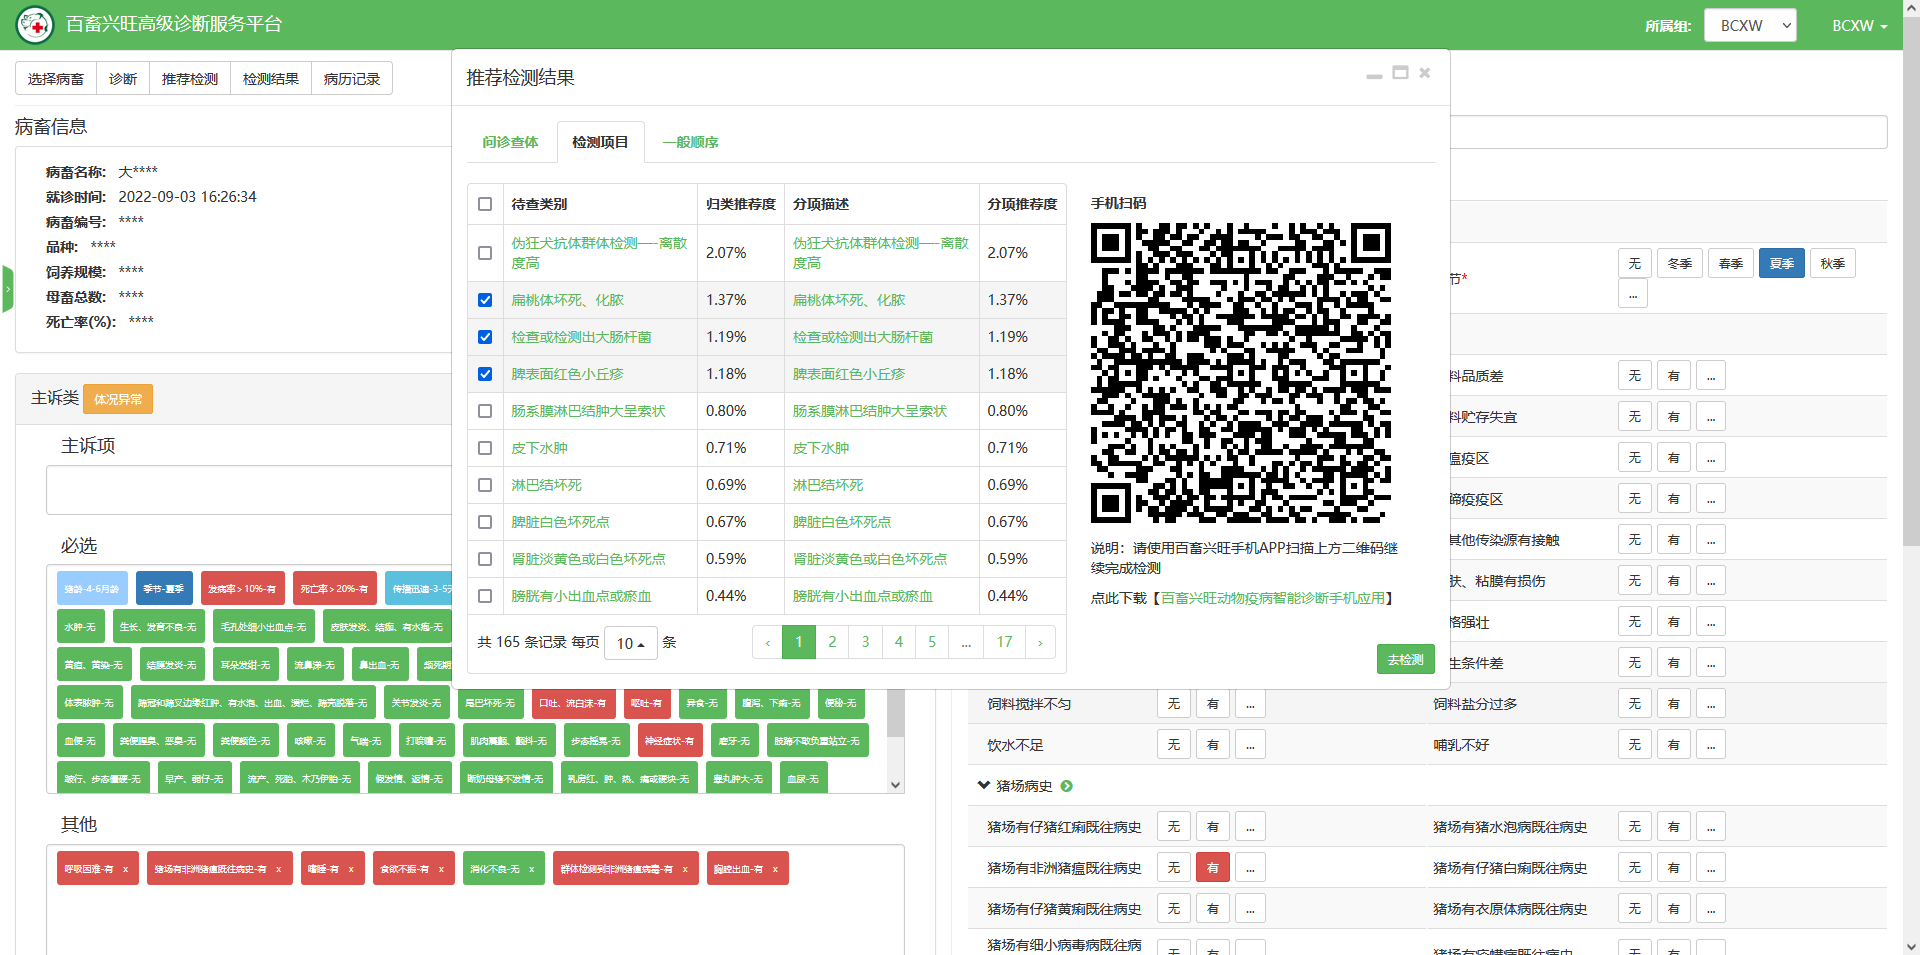Click the 去检测 button
This screenshot has height=955, width=1920.
(1405, 660)
